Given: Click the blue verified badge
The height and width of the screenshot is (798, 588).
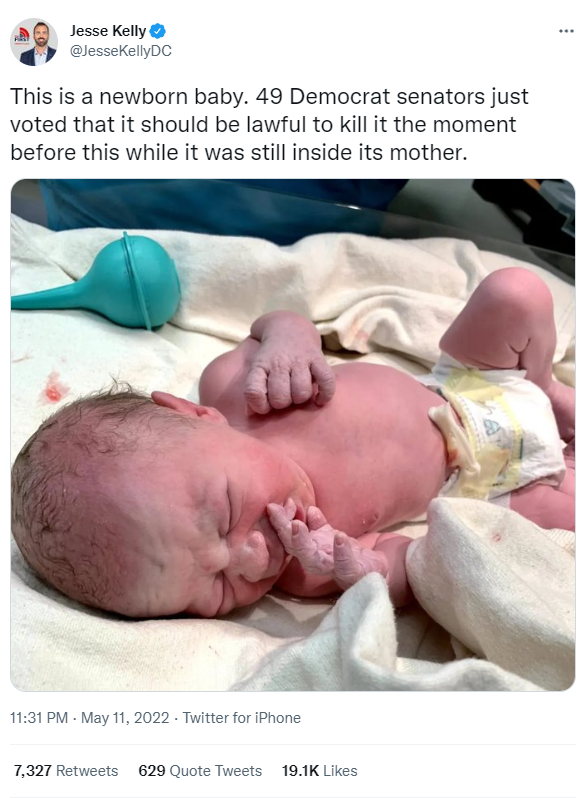Looking at the screenshot, I should point(158,31).
